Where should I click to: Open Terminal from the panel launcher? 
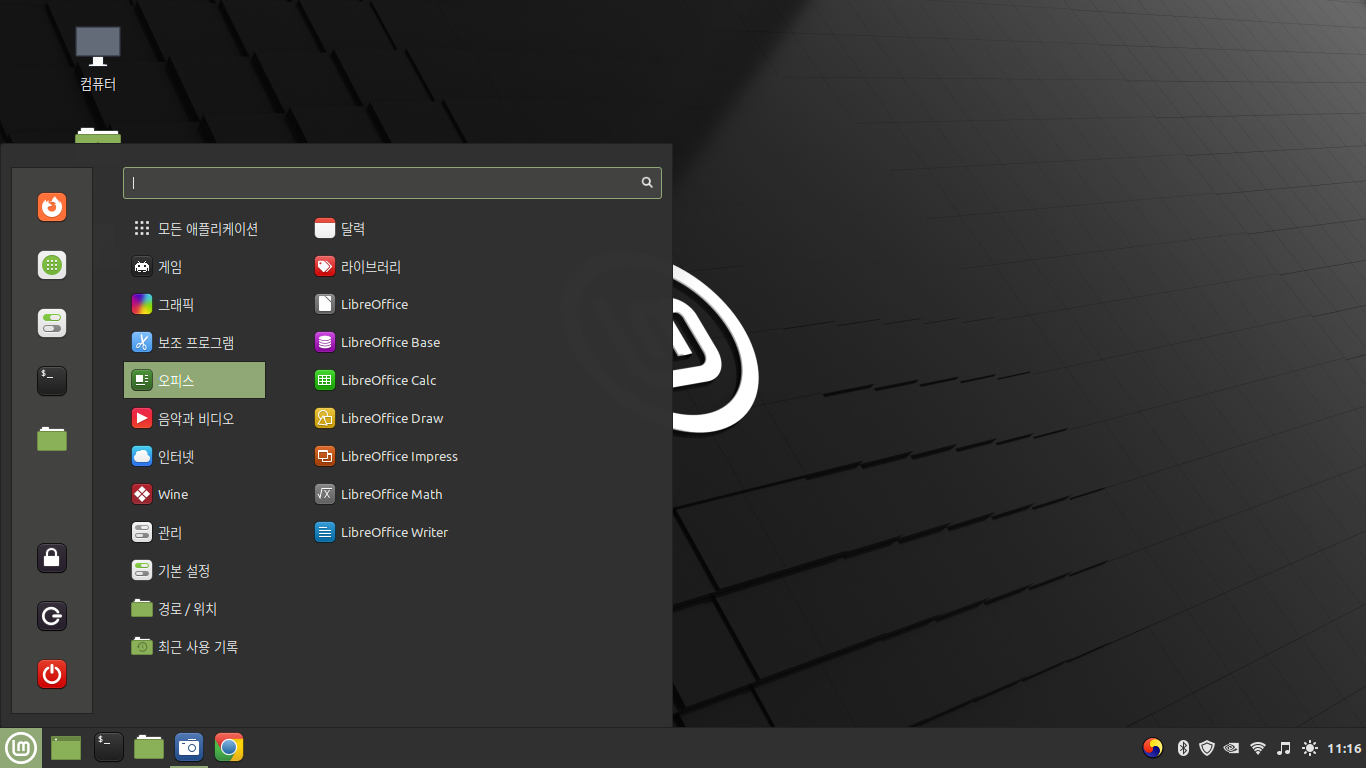109,747
